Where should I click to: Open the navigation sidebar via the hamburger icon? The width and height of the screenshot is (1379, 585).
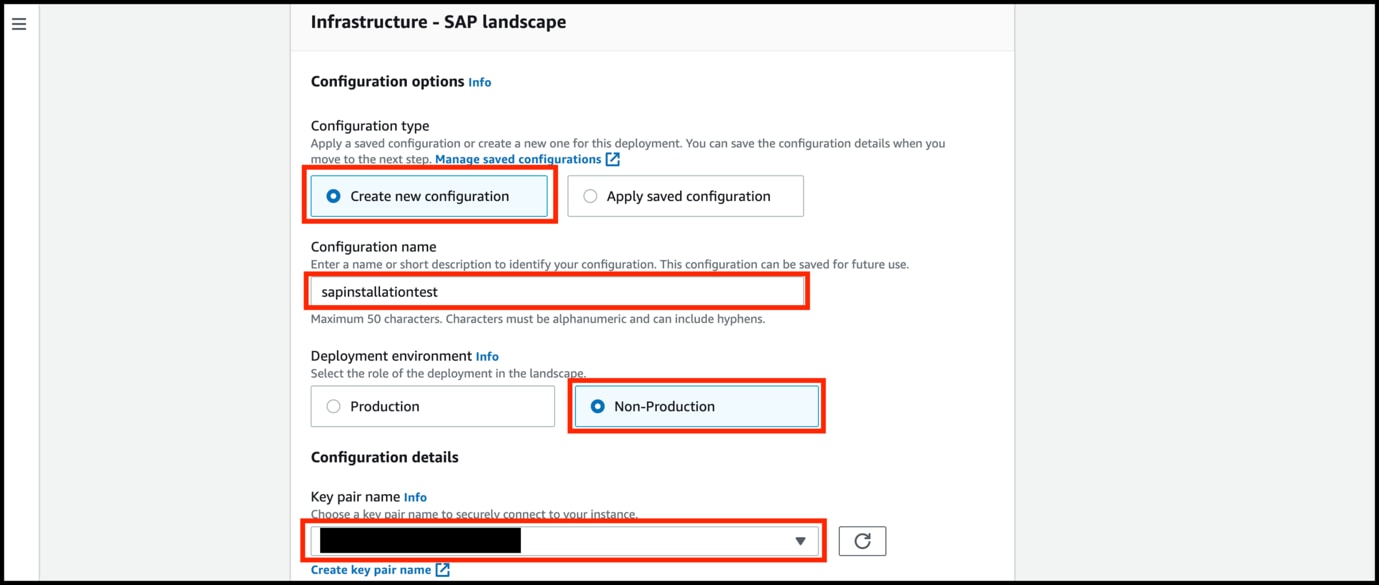pos(19,23)
